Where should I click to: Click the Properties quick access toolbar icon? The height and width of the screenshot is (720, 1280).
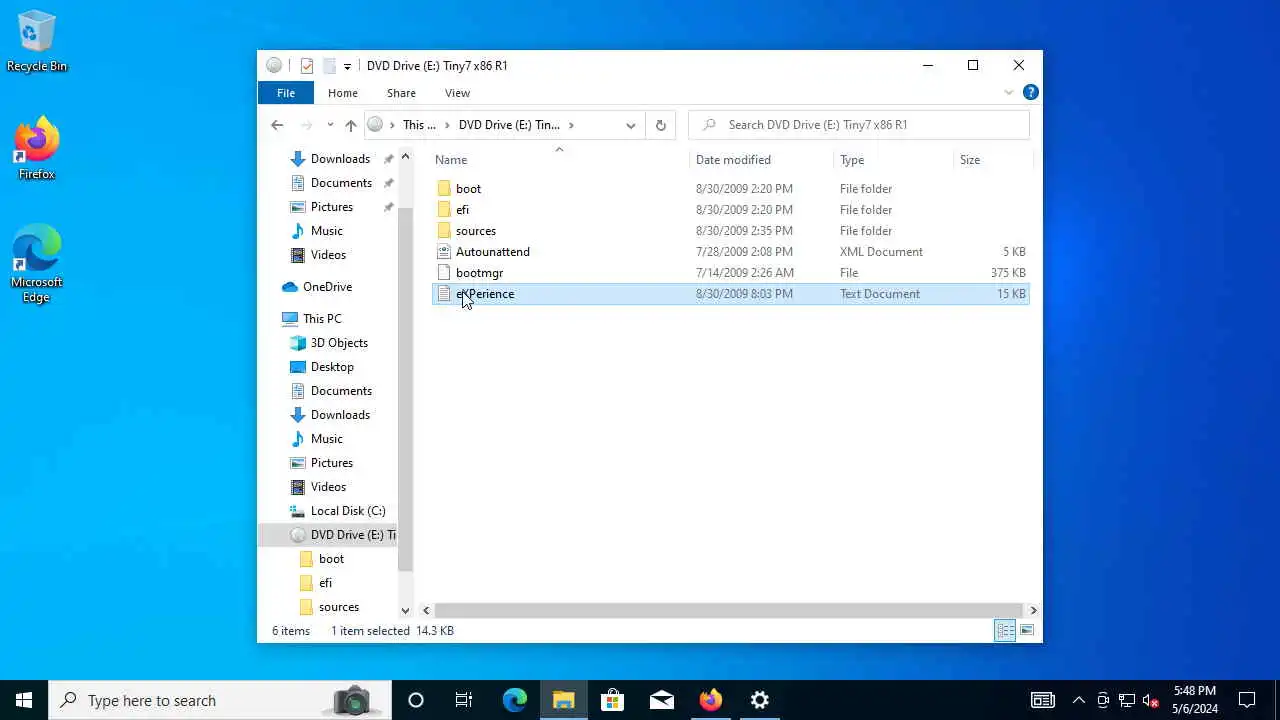tap(307, 66)
